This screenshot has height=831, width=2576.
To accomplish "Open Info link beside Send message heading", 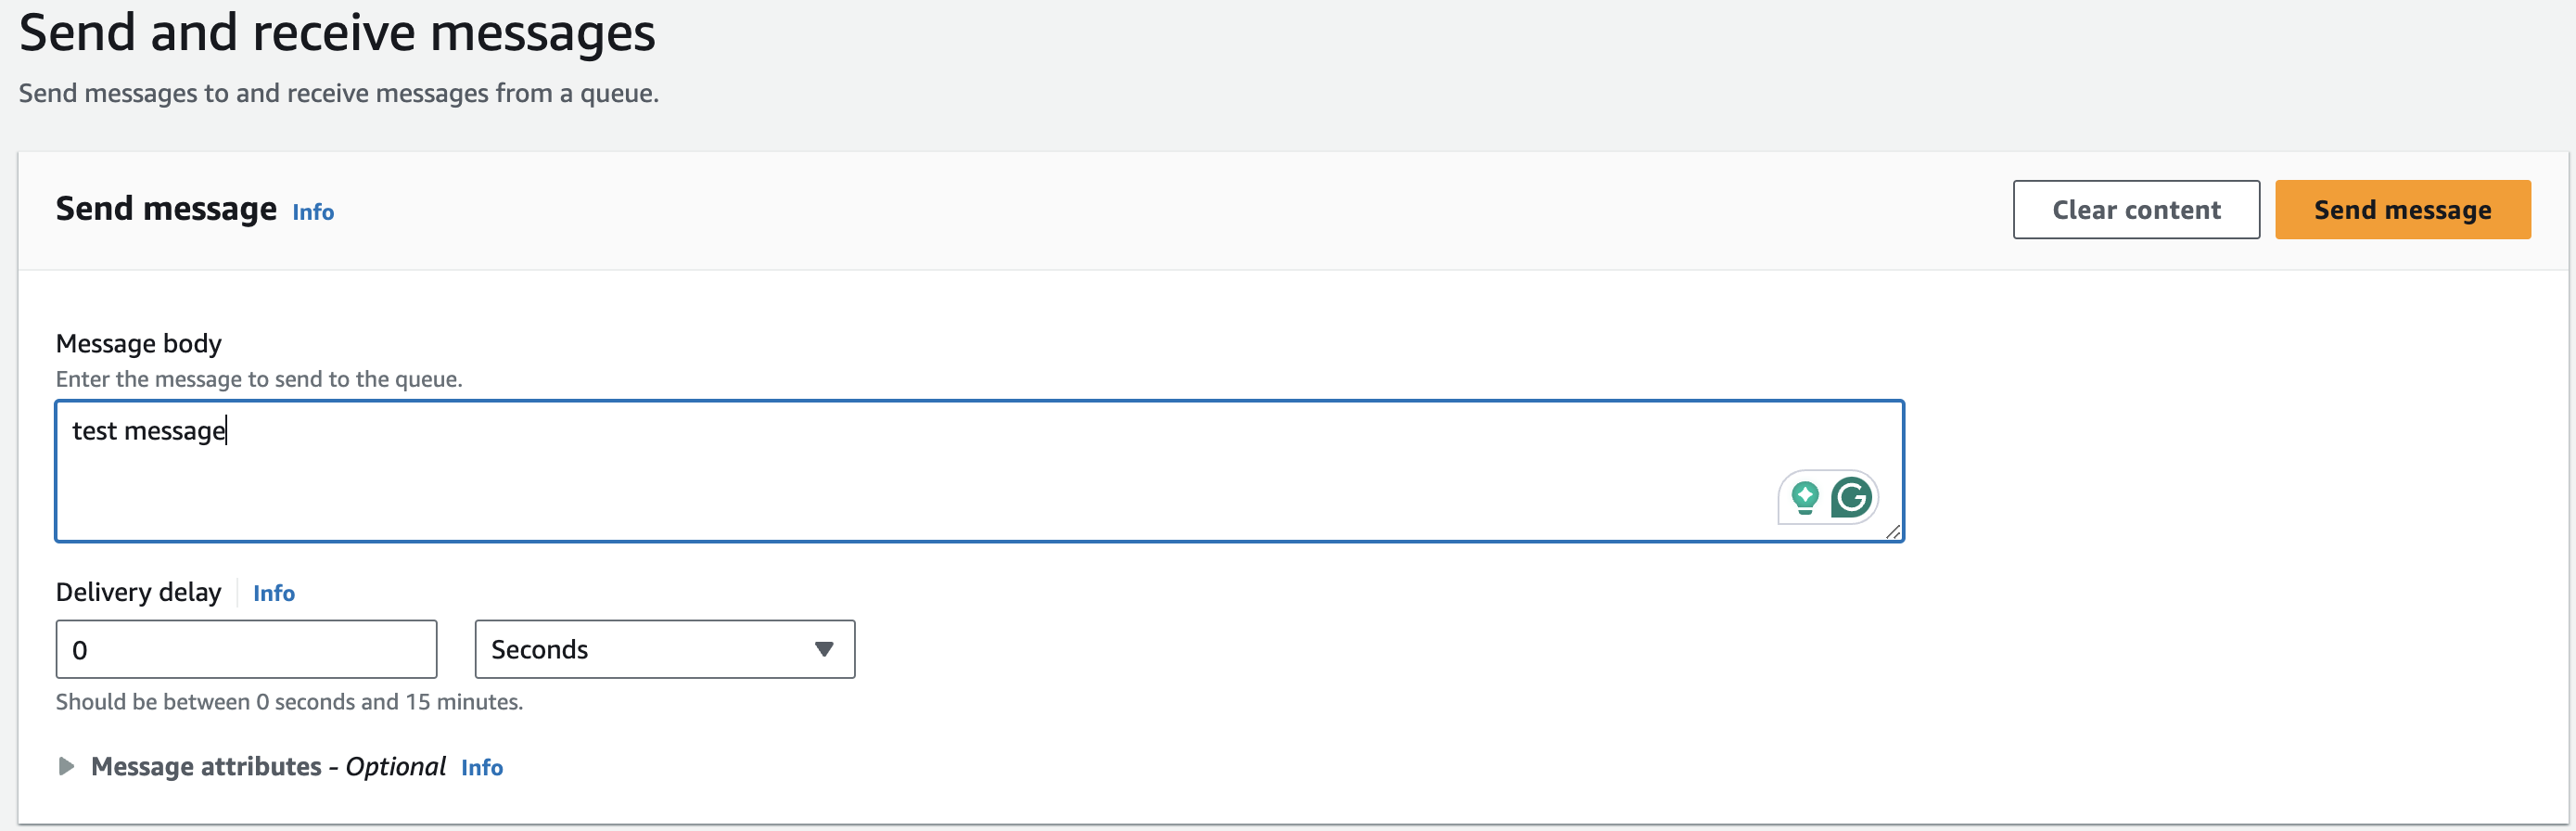I will pyautogui.click(x=313, y=212).
